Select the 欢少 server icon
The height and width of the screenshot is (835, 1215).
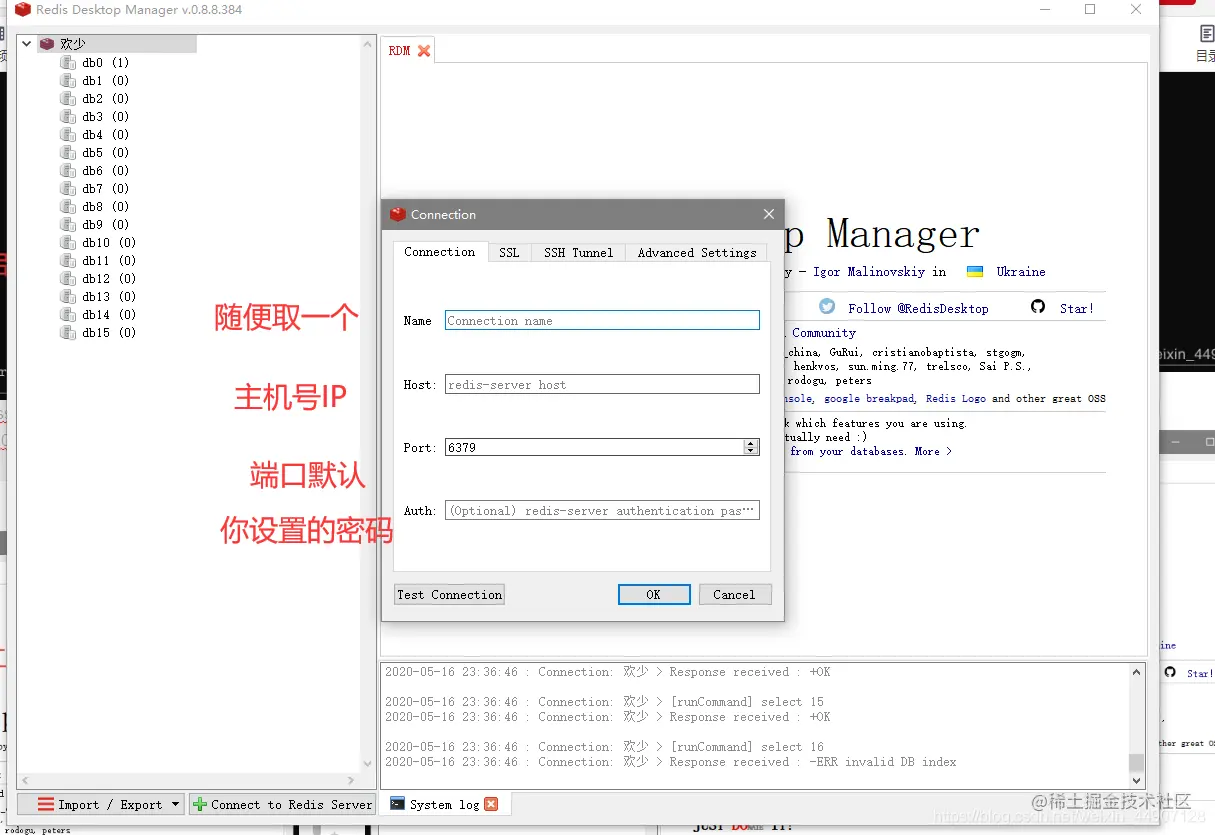pos(47,44)
